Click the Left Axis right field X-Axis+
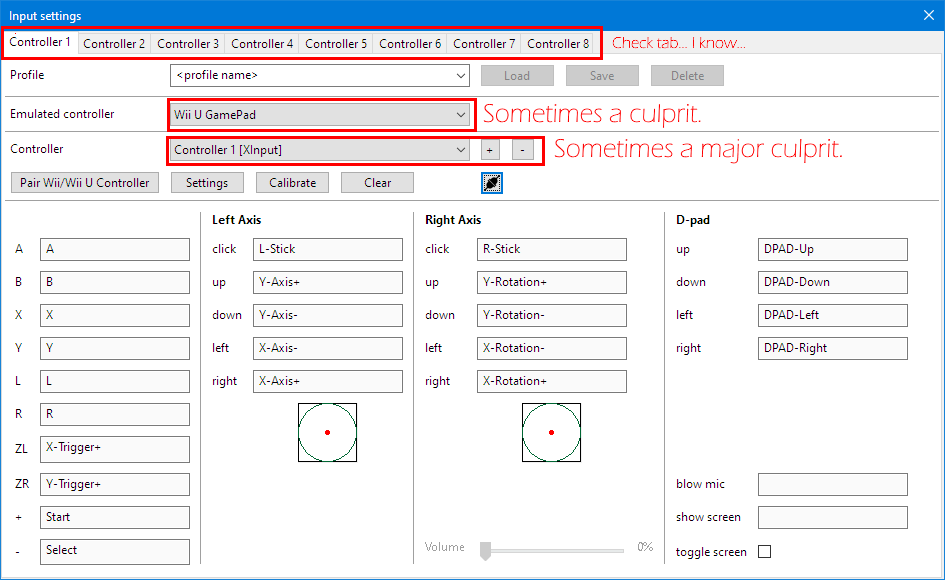Viewport: 945px width, 580px height. (x=328, y=381)
